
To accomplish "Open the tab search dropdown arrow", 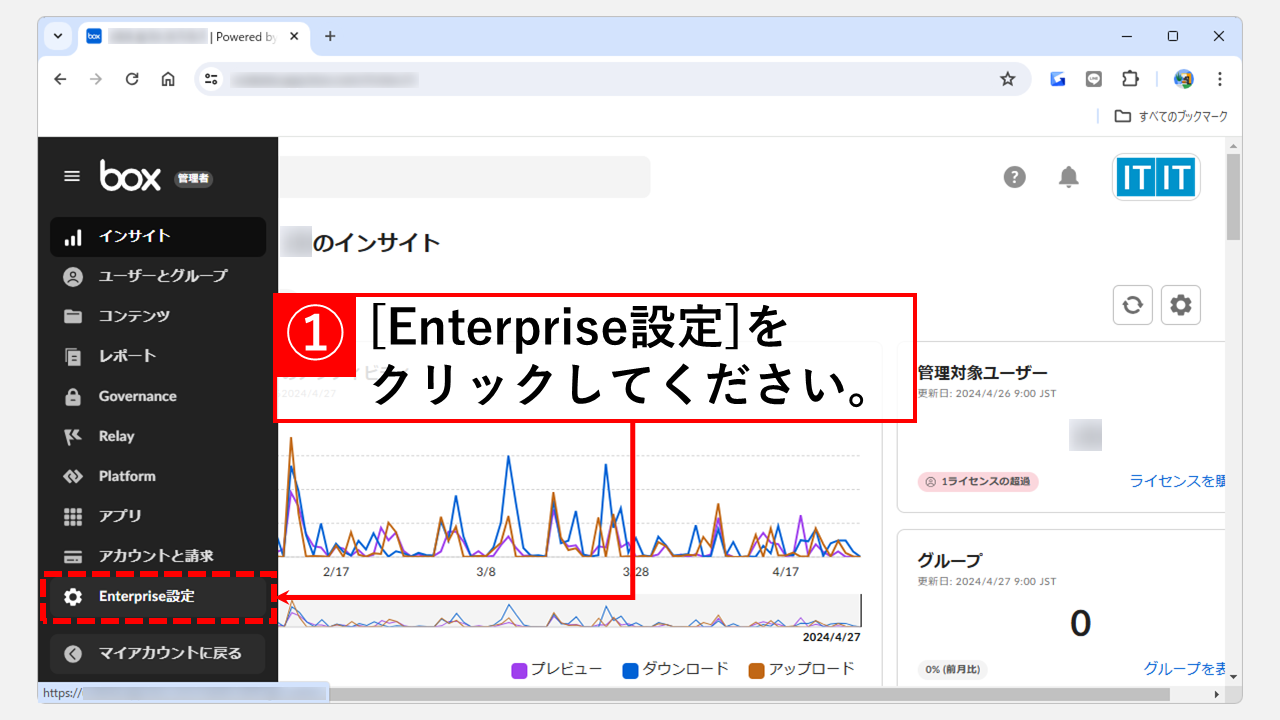I will pos(57,36).
